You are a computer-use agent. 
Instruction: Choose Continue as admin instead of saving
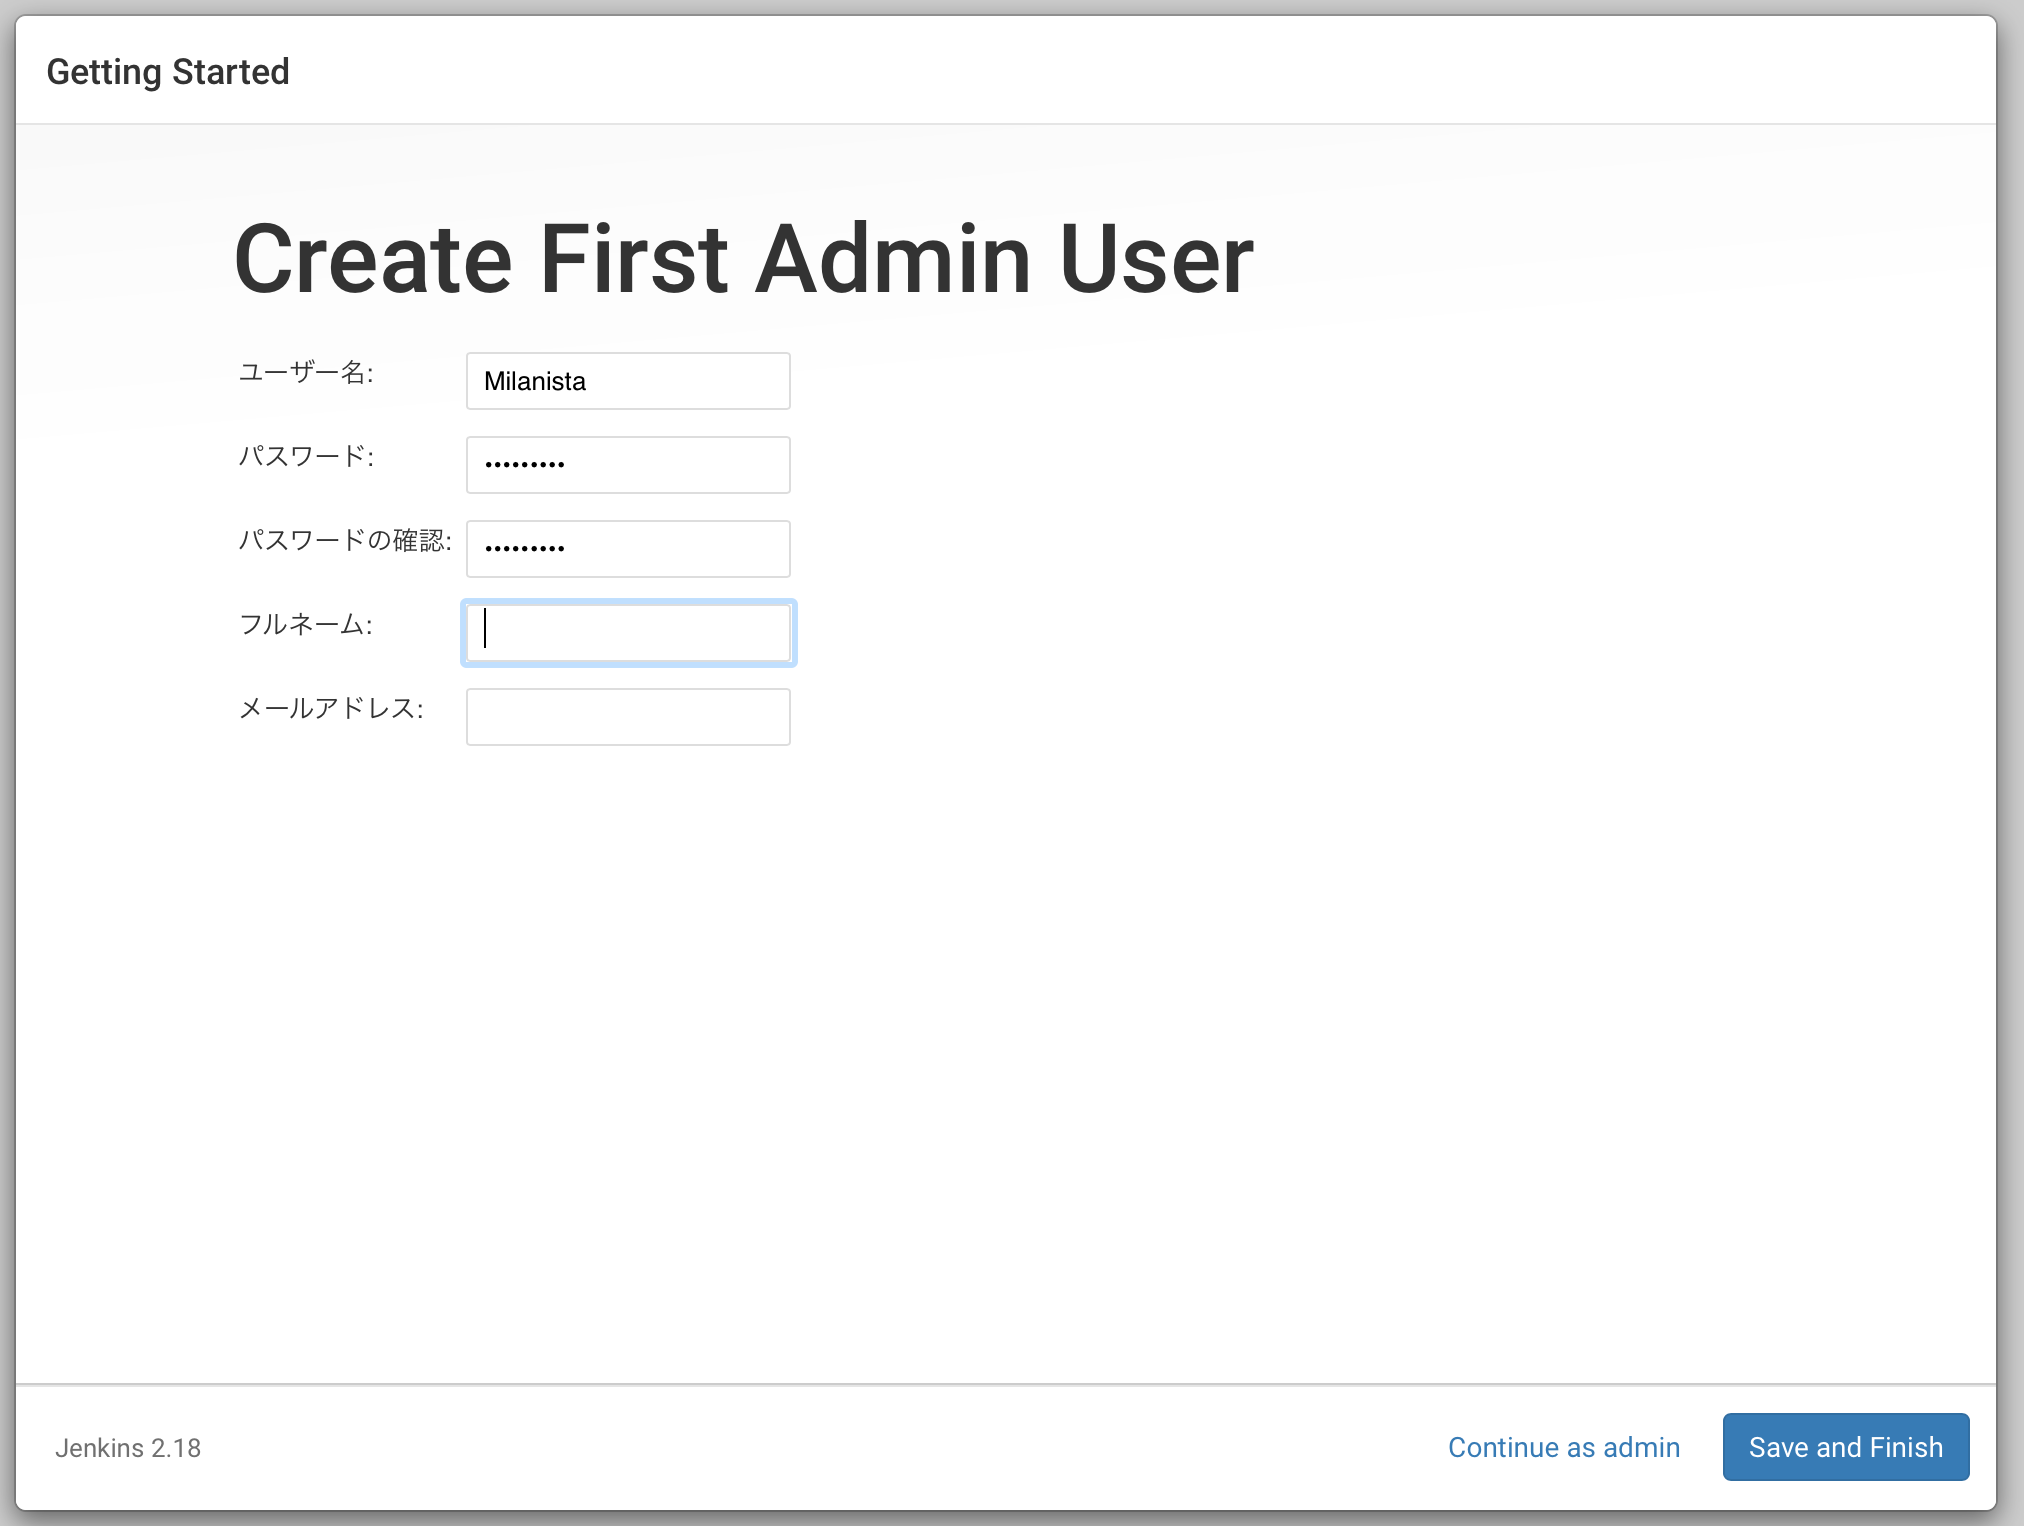[x=1563, y=1447]
